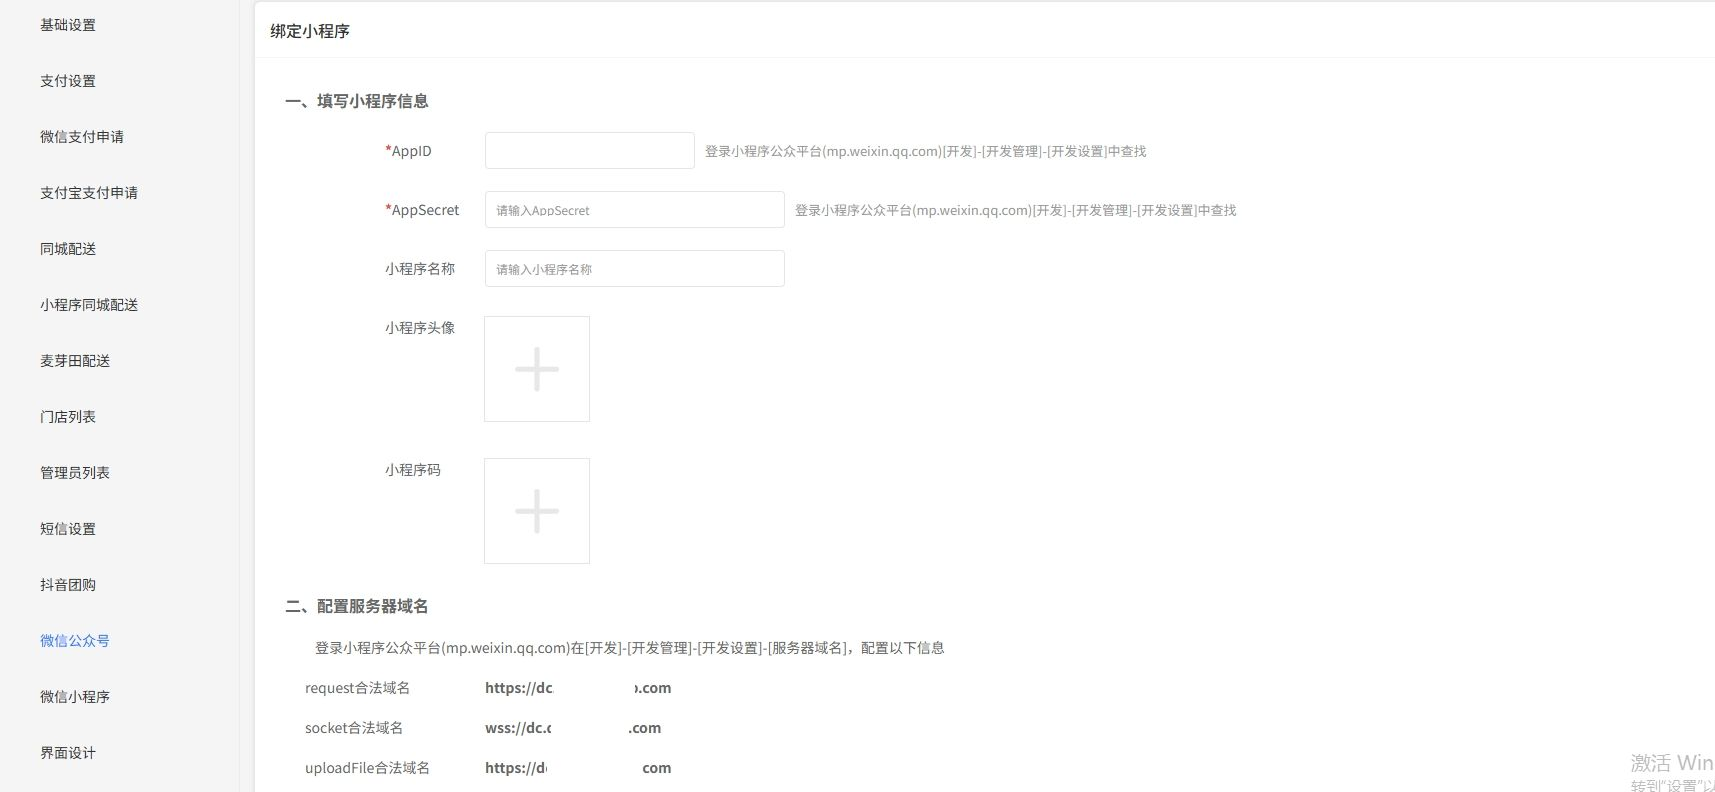Go to 门店列表
Viewport: 1715px width, 792px height.
68,417
